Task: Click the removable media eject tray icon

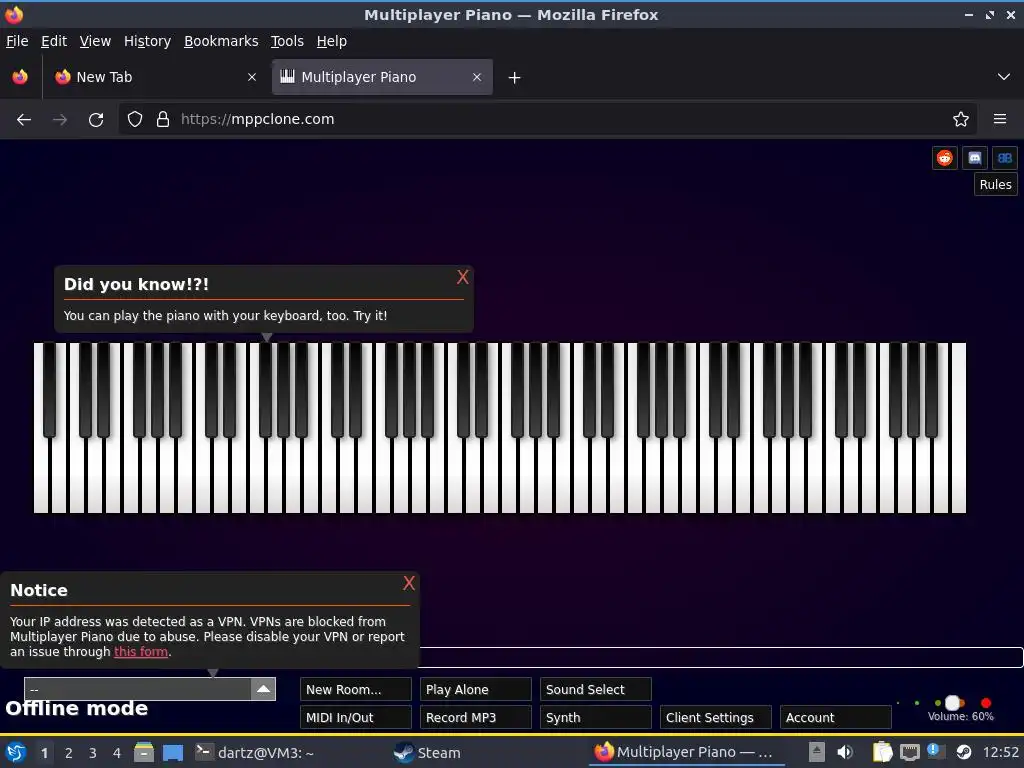Action: coord(816,753)
